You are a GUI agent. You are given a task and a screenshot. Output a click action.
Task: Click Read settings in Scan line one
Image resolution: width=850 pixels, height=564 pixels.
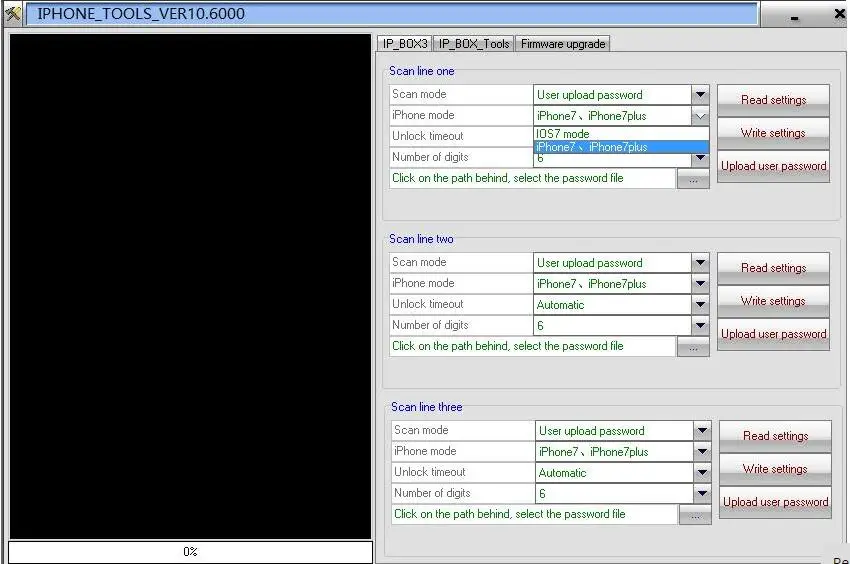tap(774, 100)
